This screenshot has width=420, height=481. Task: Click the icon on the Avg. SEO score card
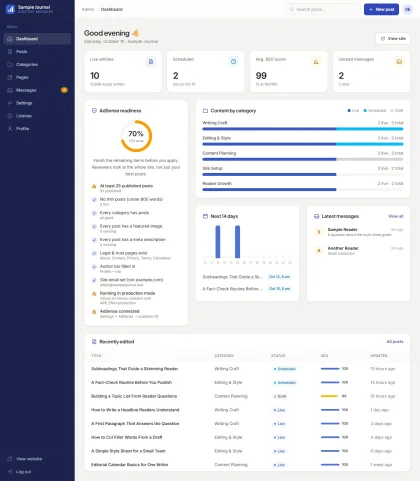coord(316,62)
